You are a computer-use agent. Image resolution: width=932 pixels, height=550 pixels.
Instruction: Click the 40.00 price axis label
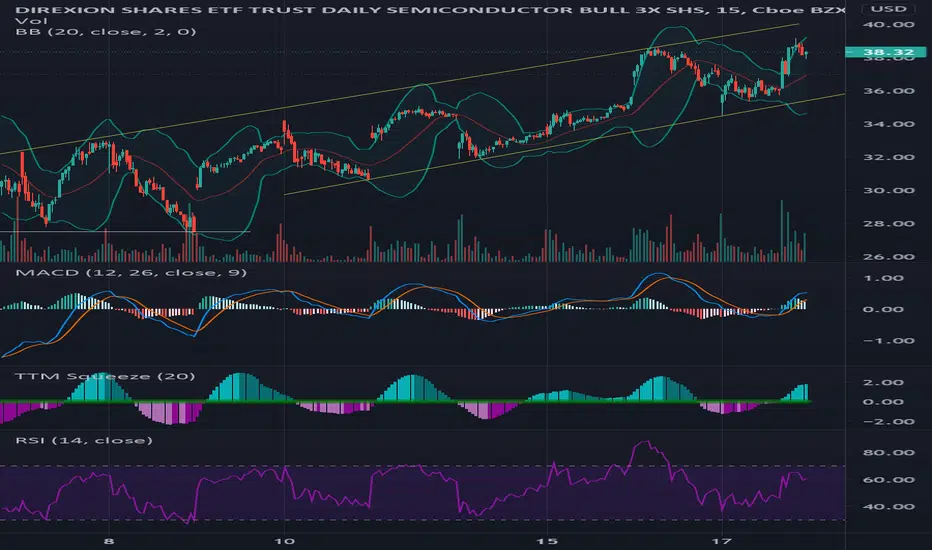pos(889,24)
